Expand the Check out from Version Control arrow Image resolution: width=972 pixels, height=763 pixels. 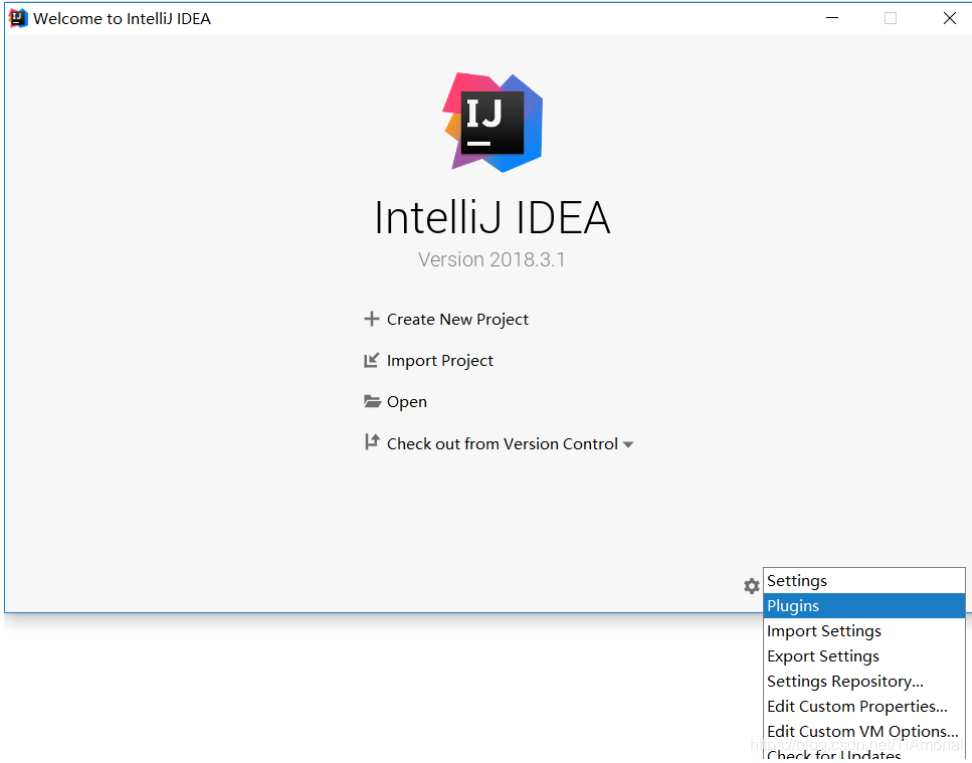click(628, 444)
